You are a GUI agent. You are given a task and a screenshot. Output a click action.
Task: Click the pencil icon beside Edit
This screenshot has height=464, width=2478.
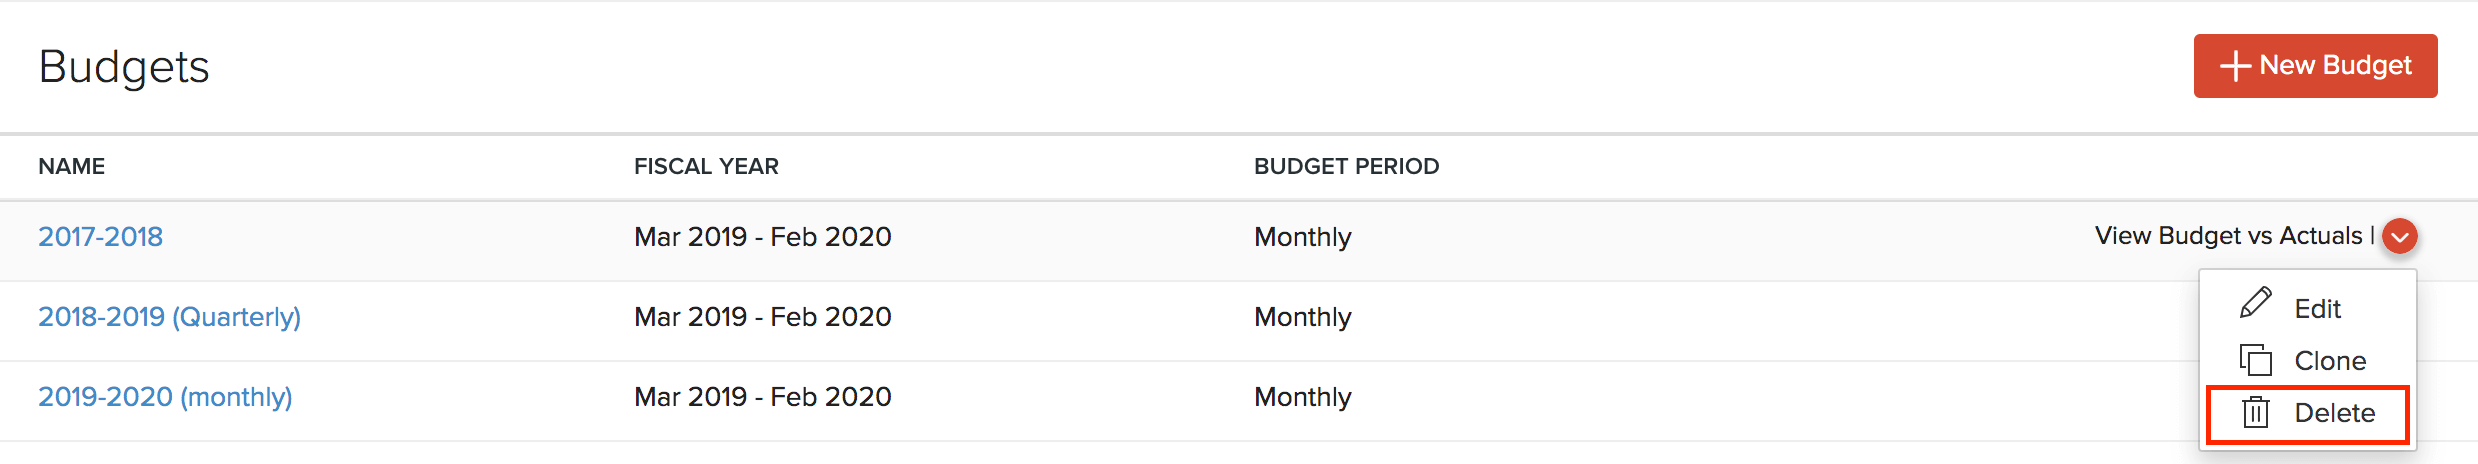2256,303
